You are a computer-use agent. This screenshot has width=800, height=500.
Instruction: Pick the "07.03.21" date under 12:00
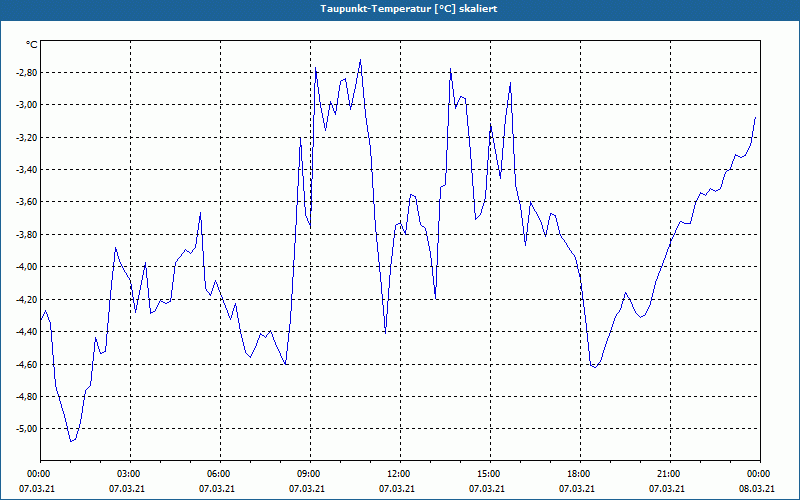tap(397, 488)
